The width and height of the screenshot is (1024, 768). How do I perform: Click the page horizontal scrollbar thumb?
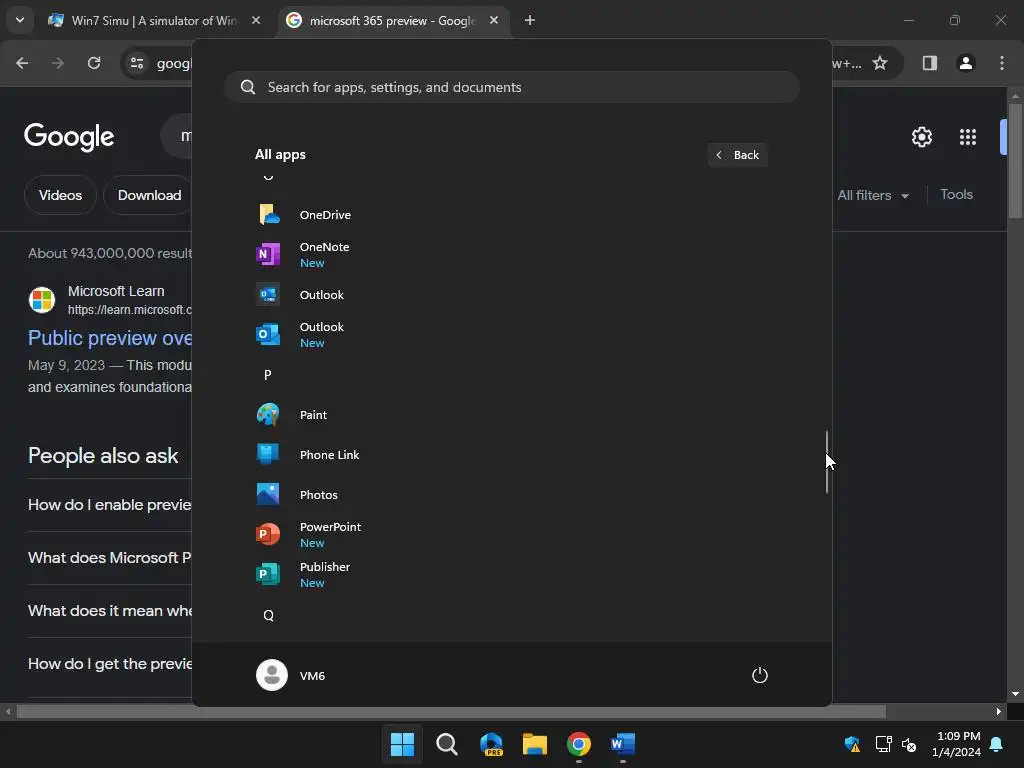coord(451,711)
